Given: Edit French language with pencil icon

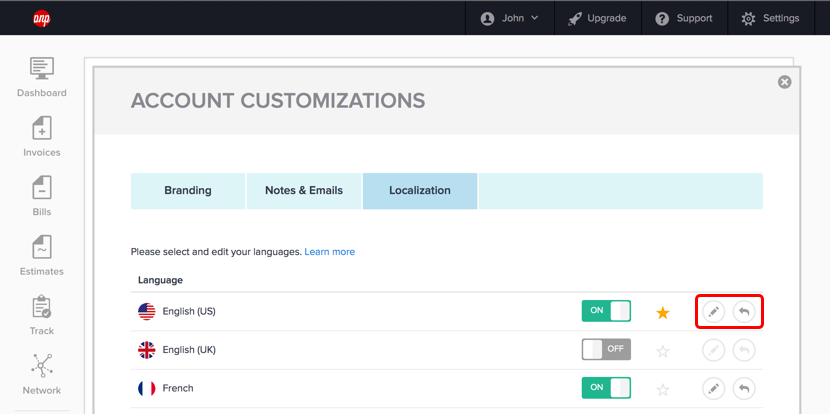Looking at the screenshot, I should 713,389.
